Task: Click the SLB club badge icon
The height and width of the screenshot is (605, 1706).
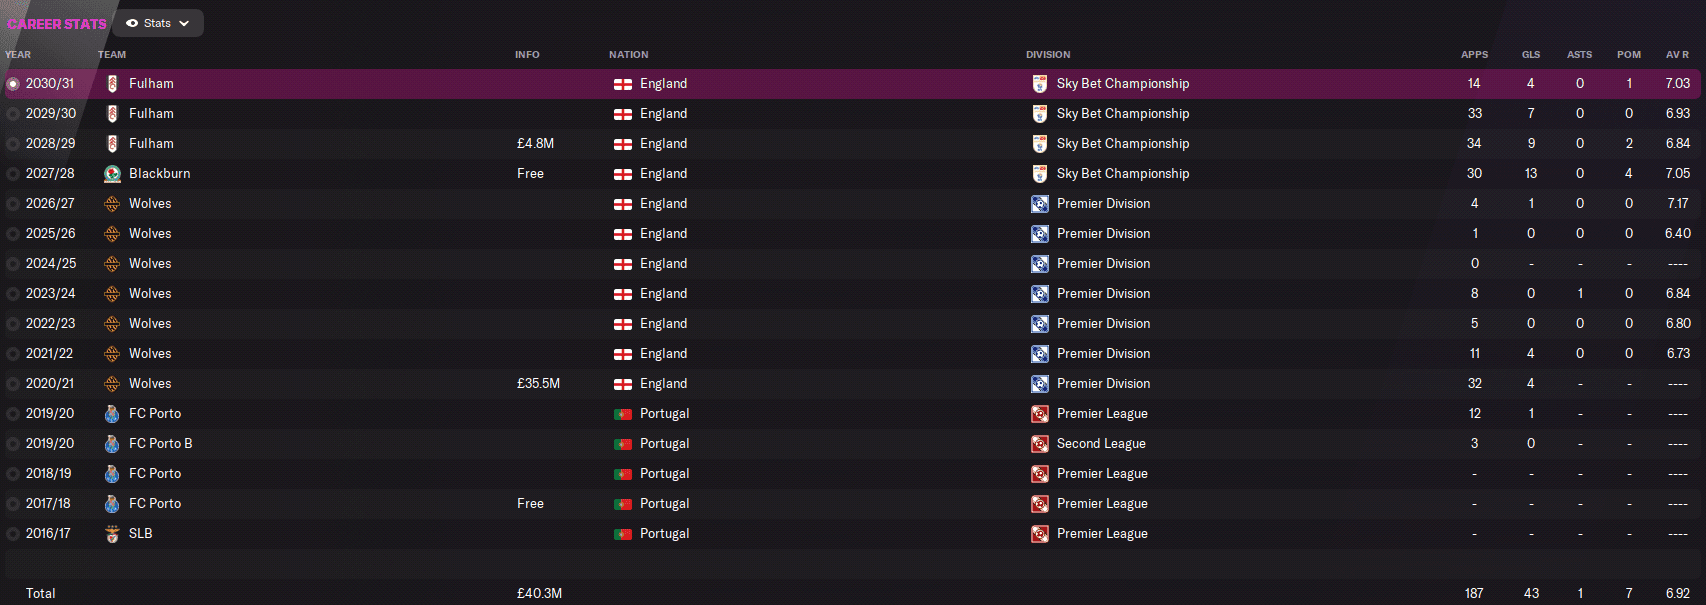Action: click(x=112, y=534)
